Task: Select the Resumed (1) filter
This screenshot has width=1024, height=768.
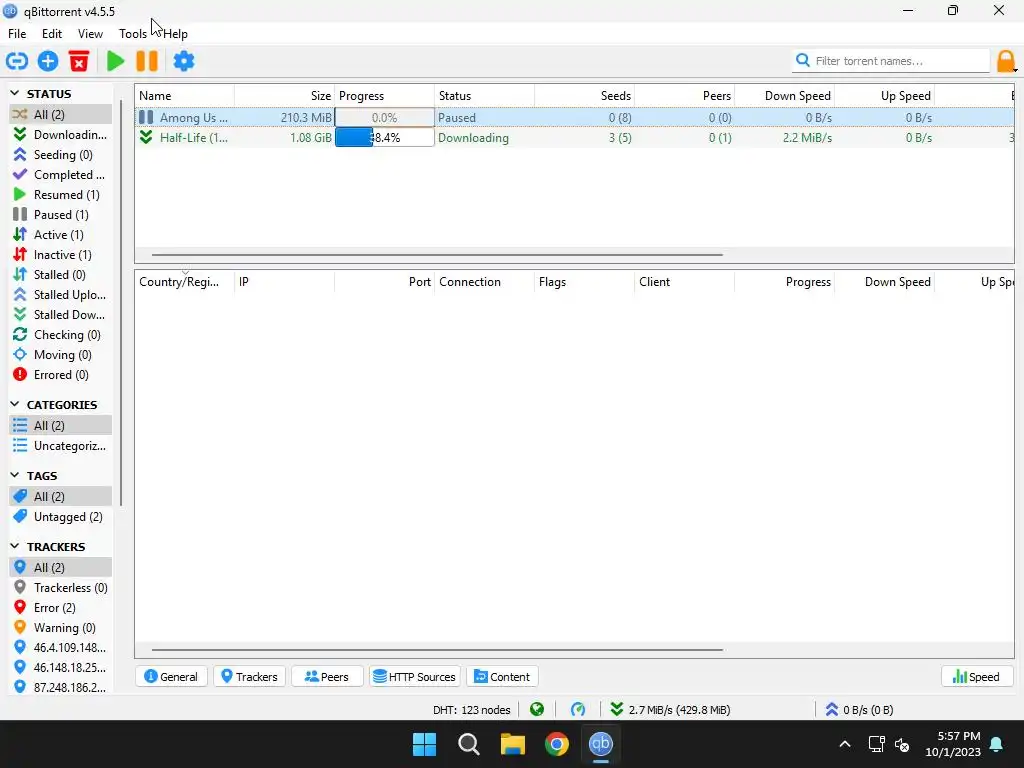Action: point(60,195)
